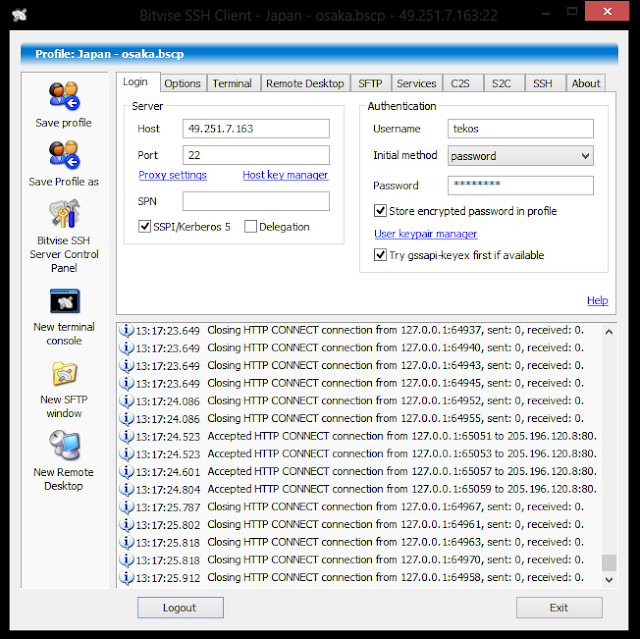The height and width of the screenshot is (639, 640).
Task: Open Proxy settings link
Action: click(173, 175)
